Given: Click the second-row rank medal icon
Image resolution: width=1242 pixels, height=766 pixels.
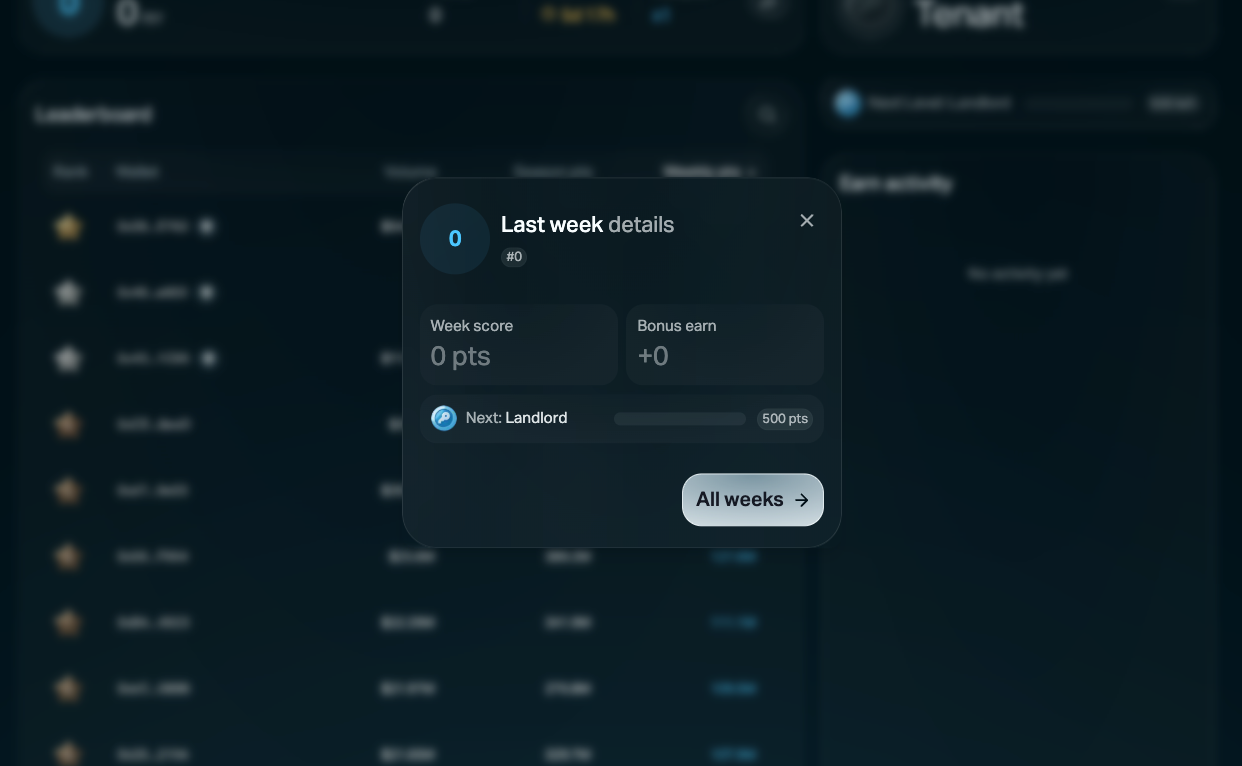Looking at the screenshot, I should 68,293.
